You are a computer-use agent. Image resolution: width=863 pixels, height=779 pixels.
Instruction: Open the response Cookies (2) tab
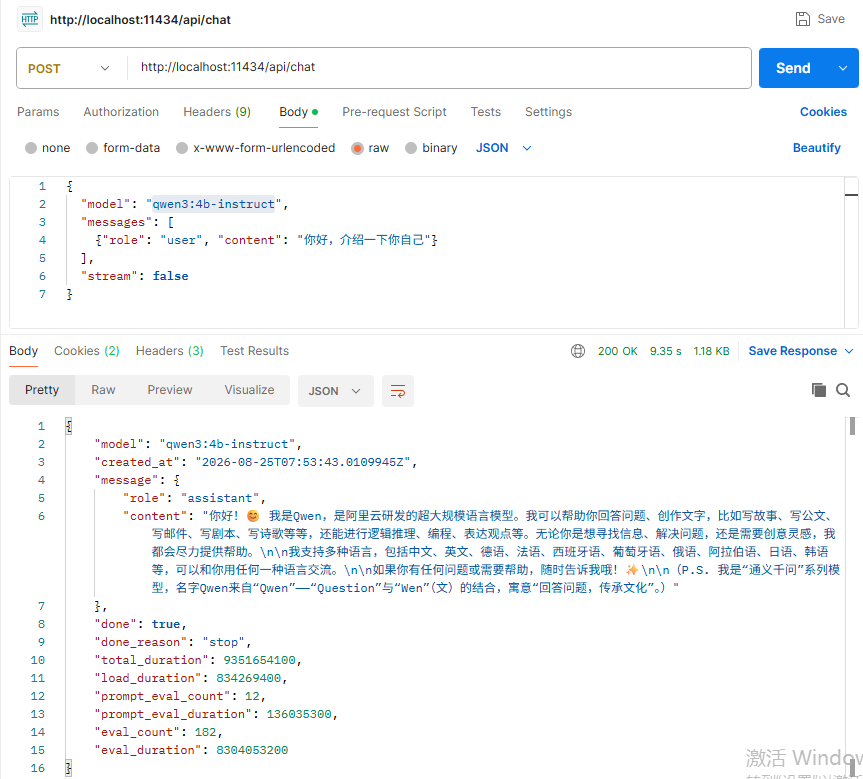click(86, 351)
